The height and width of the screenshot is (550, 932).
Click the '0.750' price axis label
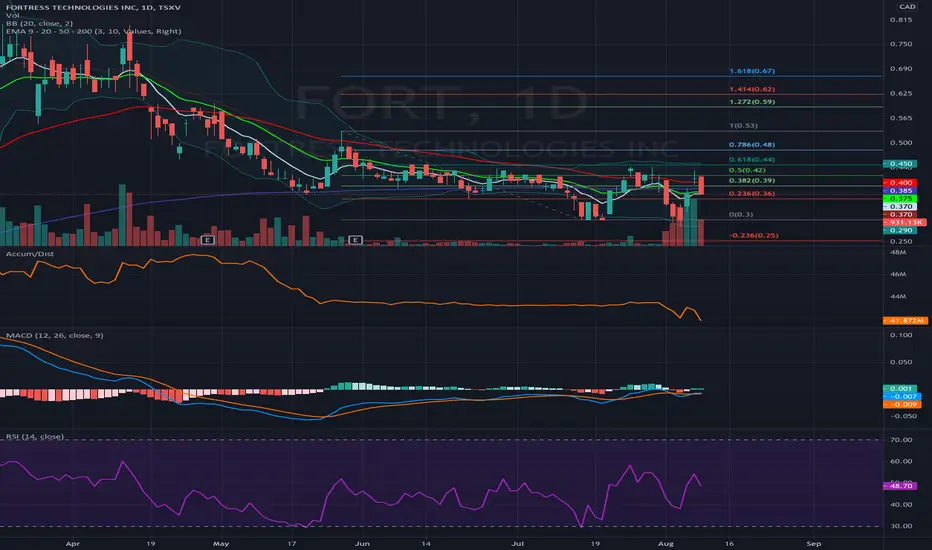[901, 44]
